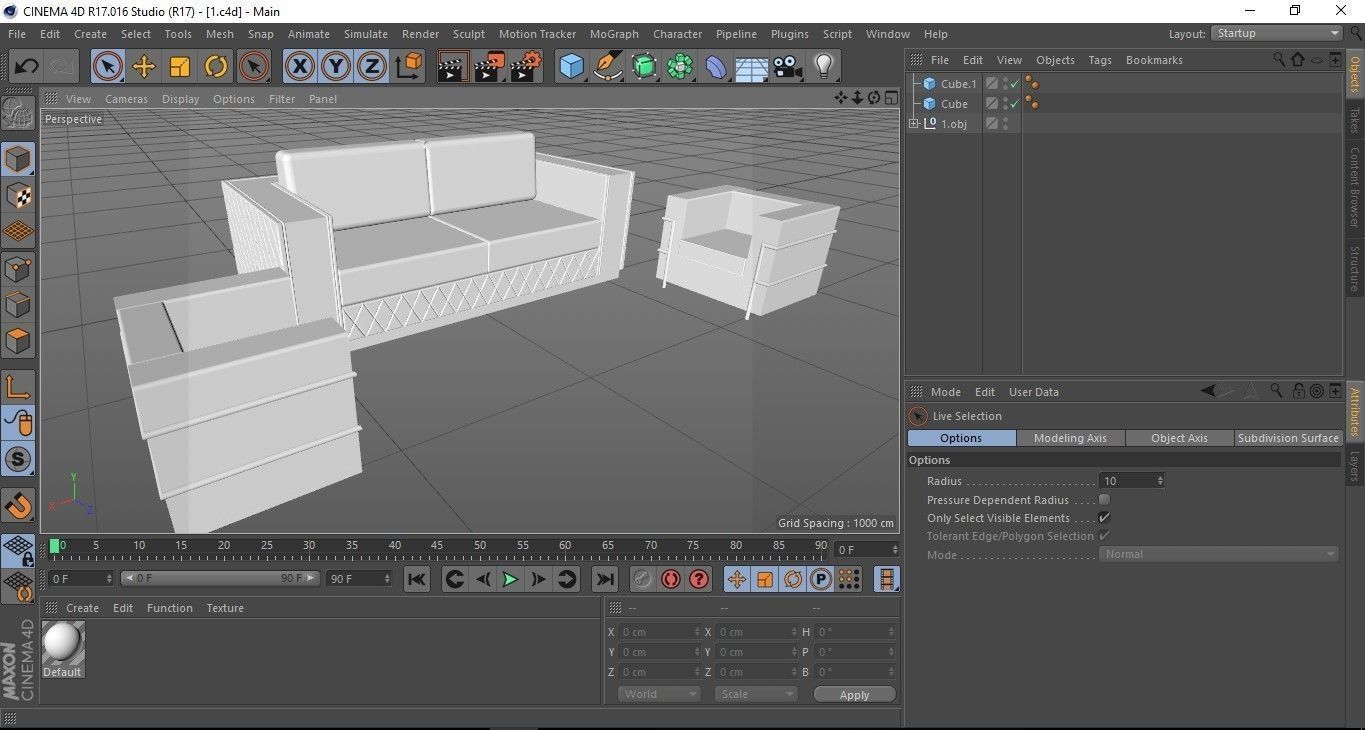Open the Scale coordinate dropdown
This screenshot has width=1365, height=730.
(x=756, y=694)
